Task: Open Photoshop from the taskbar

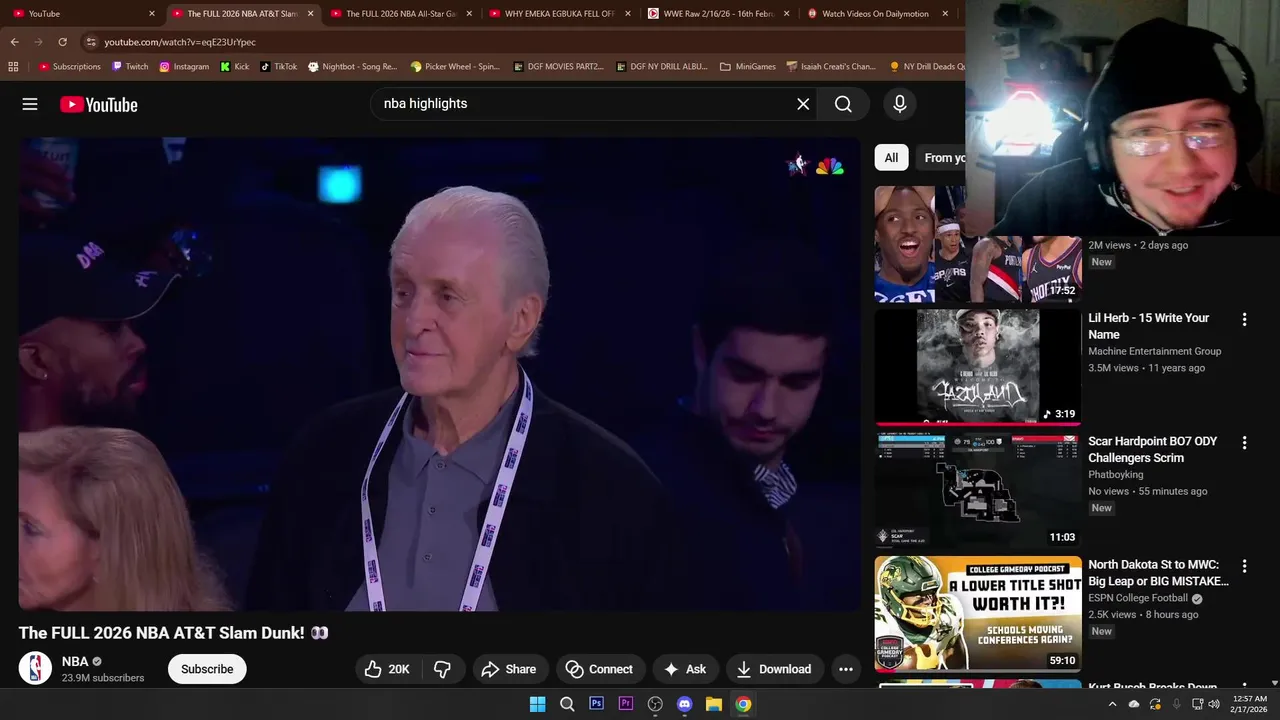Action: [x=596, y=704]
